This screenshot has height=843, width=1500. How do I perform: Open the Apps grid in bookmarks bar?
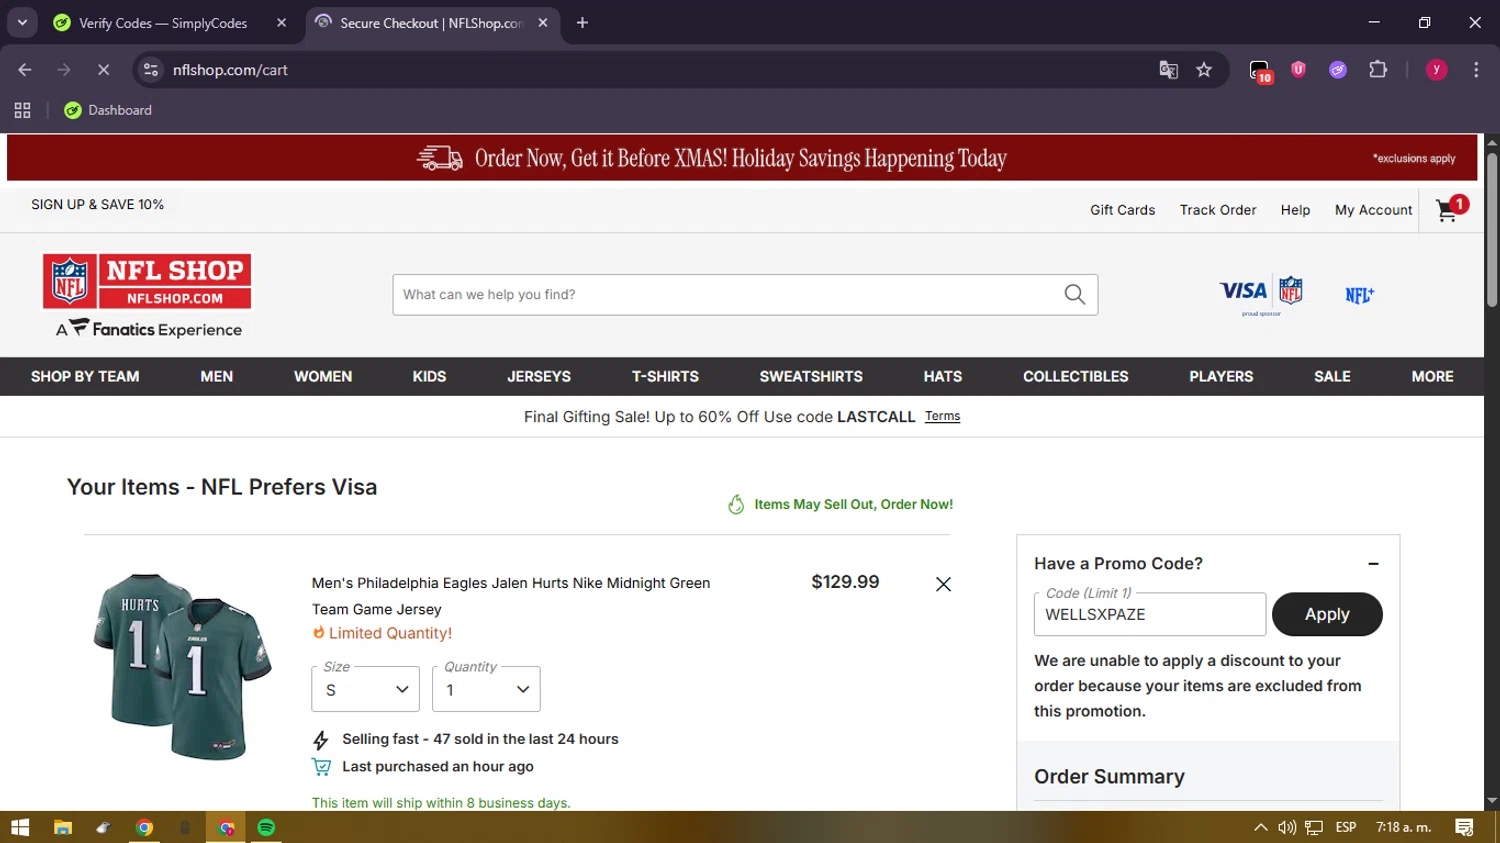coord(22,110)
